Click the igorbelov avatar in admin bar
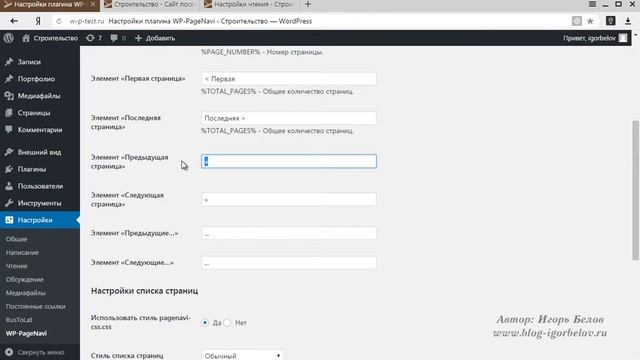 point(623,38)
